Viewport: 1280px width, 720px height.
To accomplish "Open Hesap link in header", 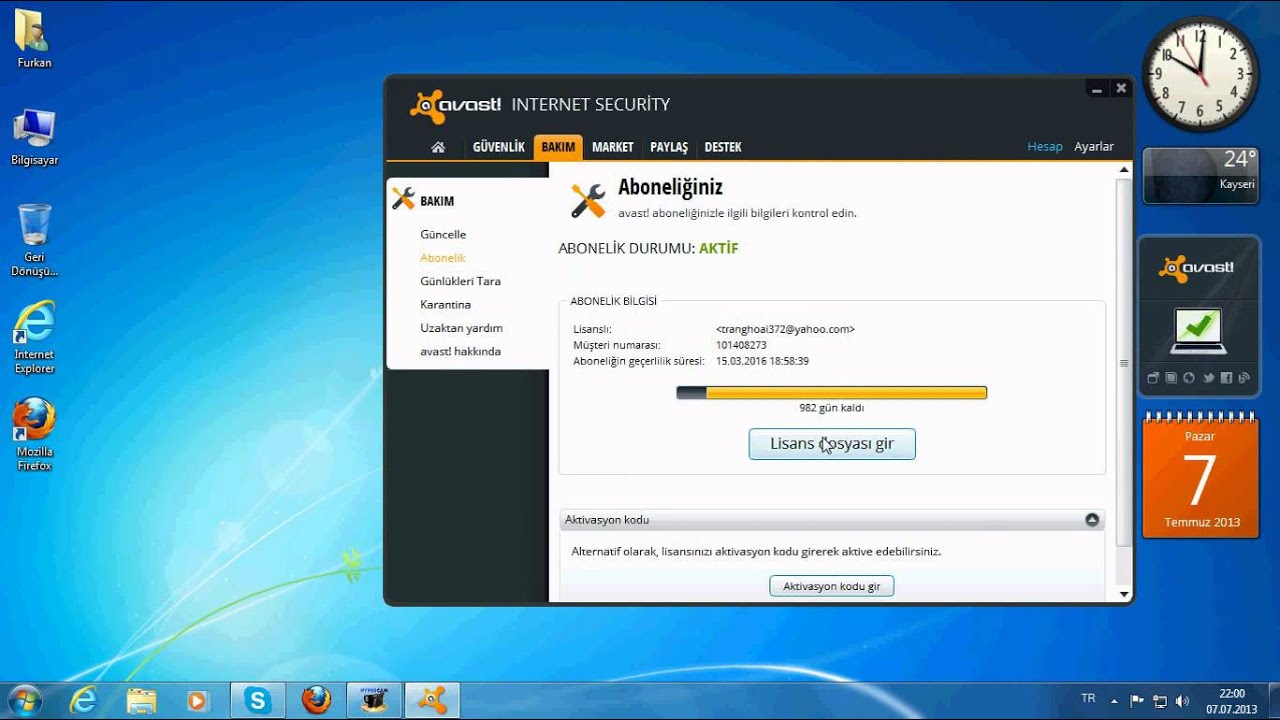I will [1045, 146].
